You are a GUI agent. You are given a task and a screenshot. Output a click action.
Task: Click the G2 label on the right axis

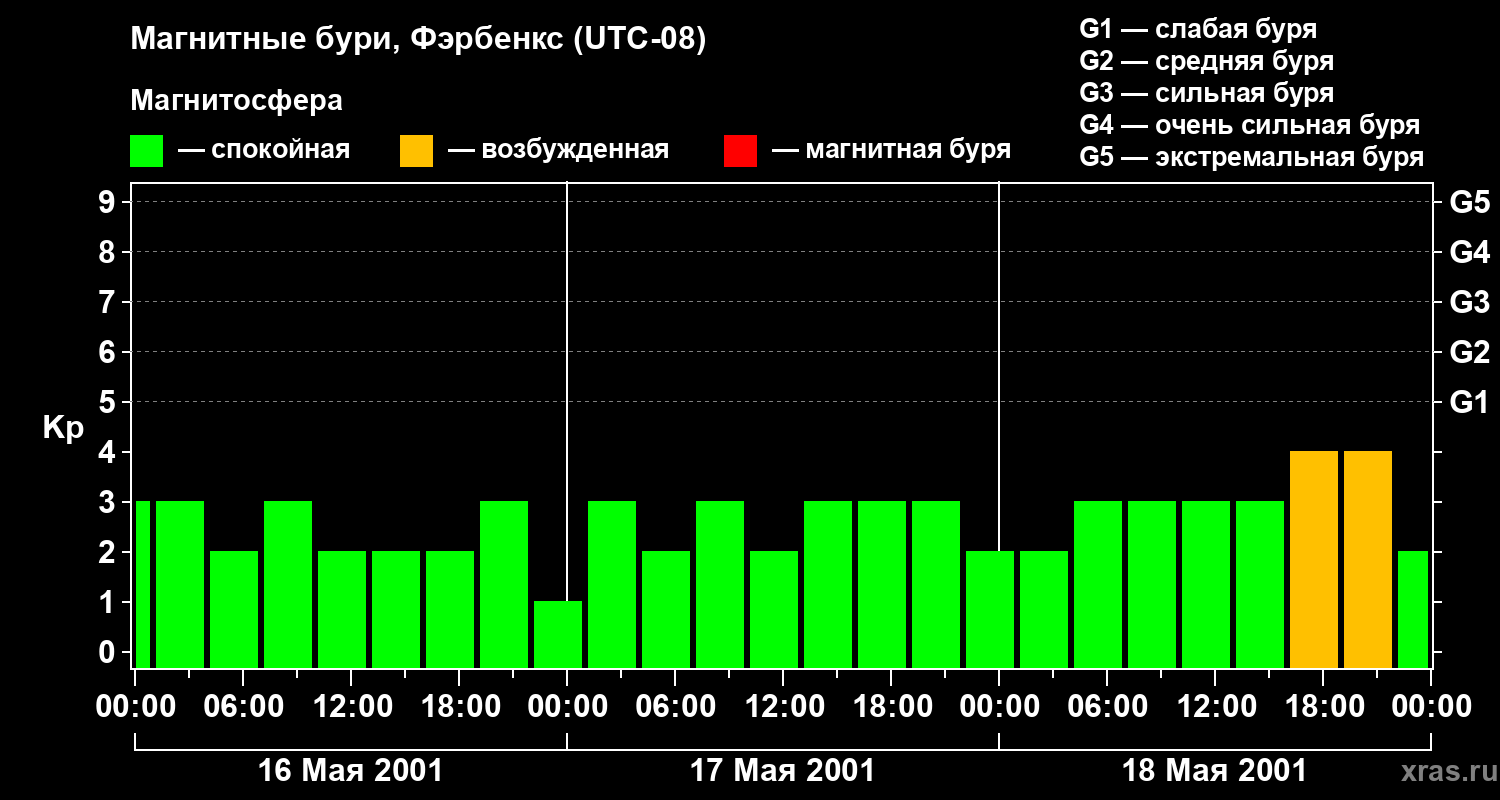1469,353
